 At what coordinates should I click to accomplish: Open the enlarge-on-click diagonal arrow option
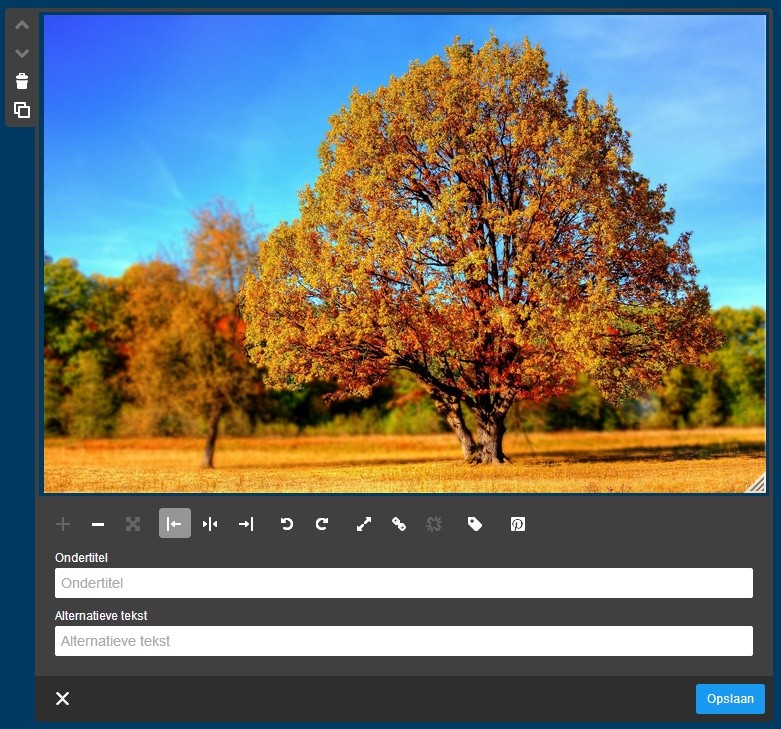click(364, 524)
